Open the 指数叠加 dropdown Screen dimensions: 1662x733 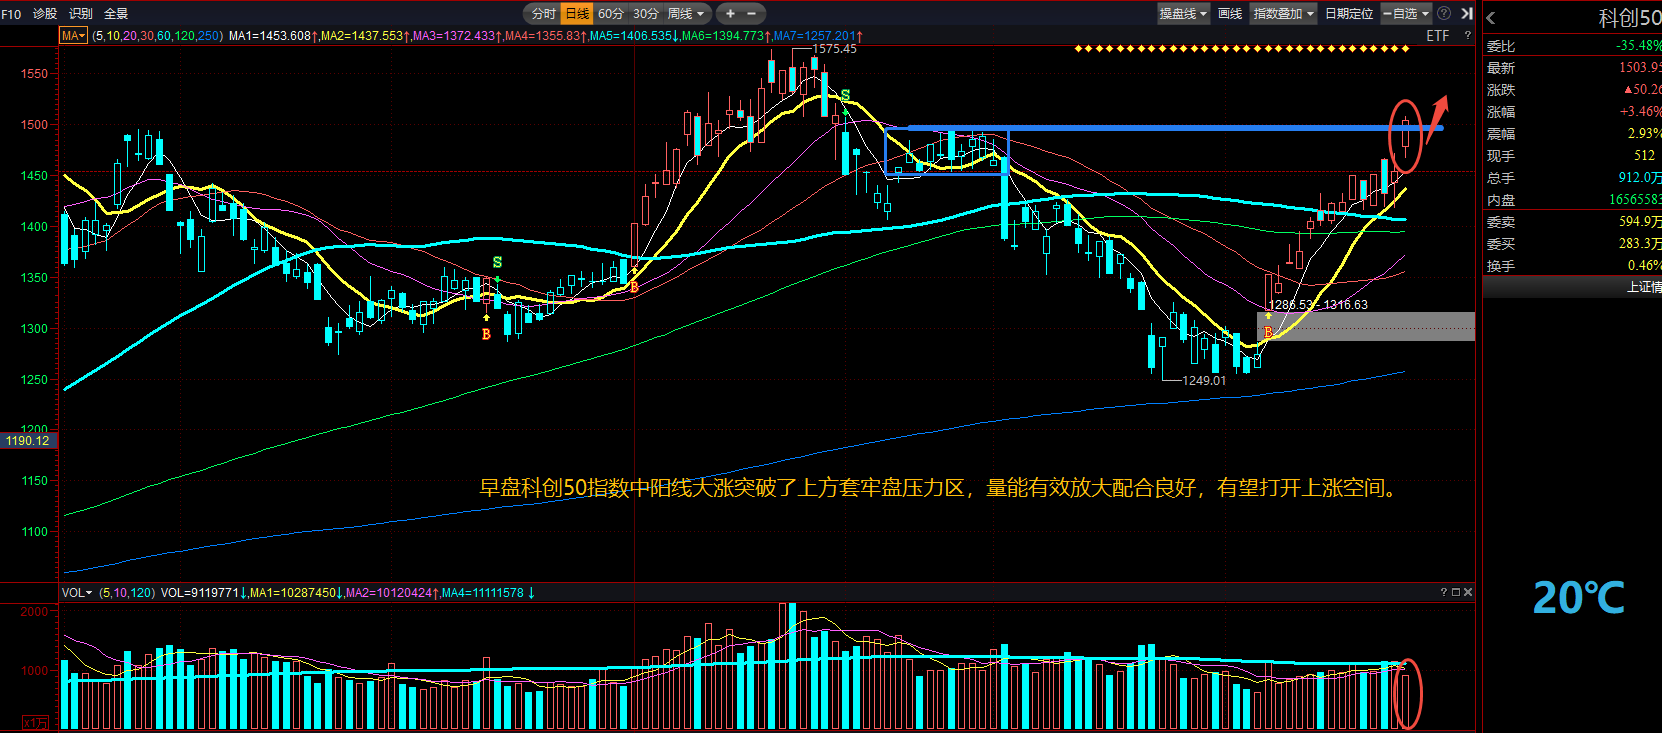click(x=1284, y=13)
